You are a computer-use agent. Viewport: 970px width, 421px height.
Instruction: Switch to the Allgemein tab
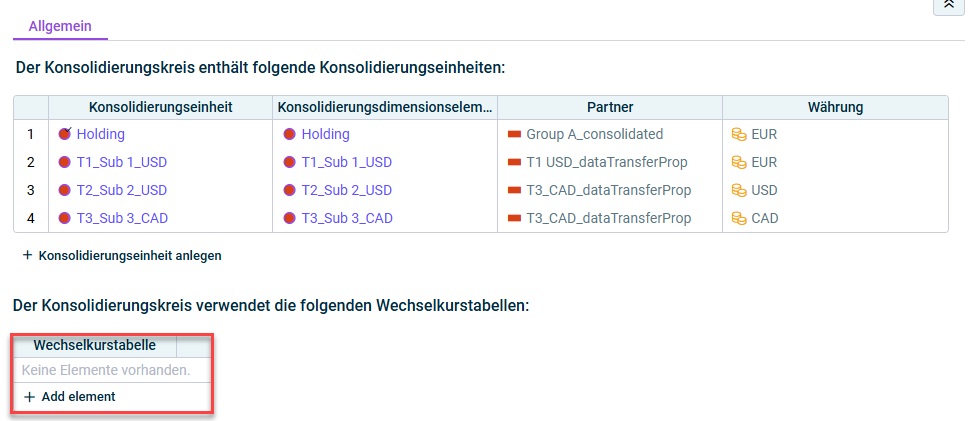tap(60, 26)
